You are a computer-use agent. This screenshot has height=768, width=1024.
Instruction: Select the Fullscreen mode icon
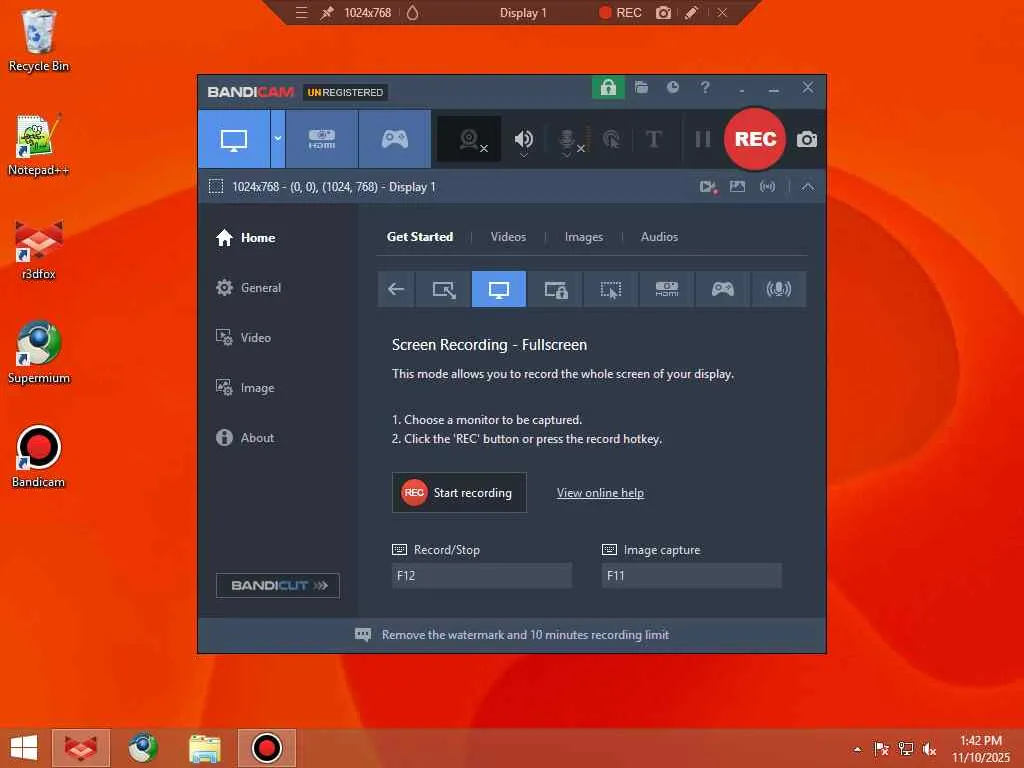point(499,289)
